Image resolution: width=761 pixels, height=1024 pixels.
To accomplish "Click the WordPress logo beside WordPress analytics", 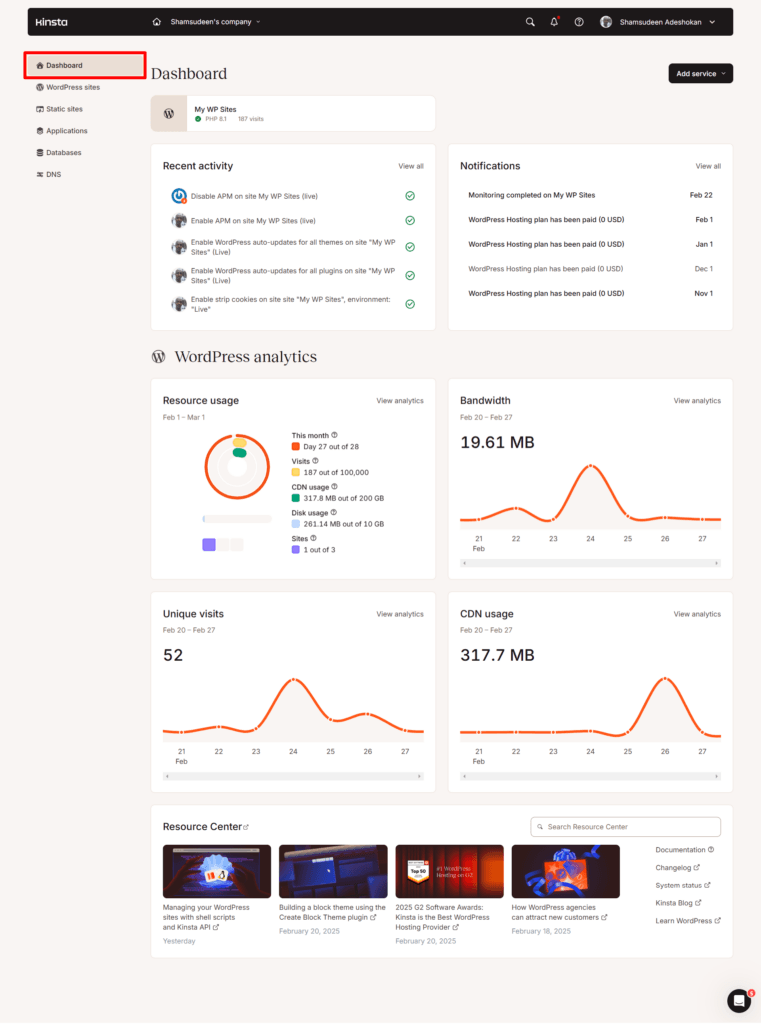I will [x=159, y=357].
